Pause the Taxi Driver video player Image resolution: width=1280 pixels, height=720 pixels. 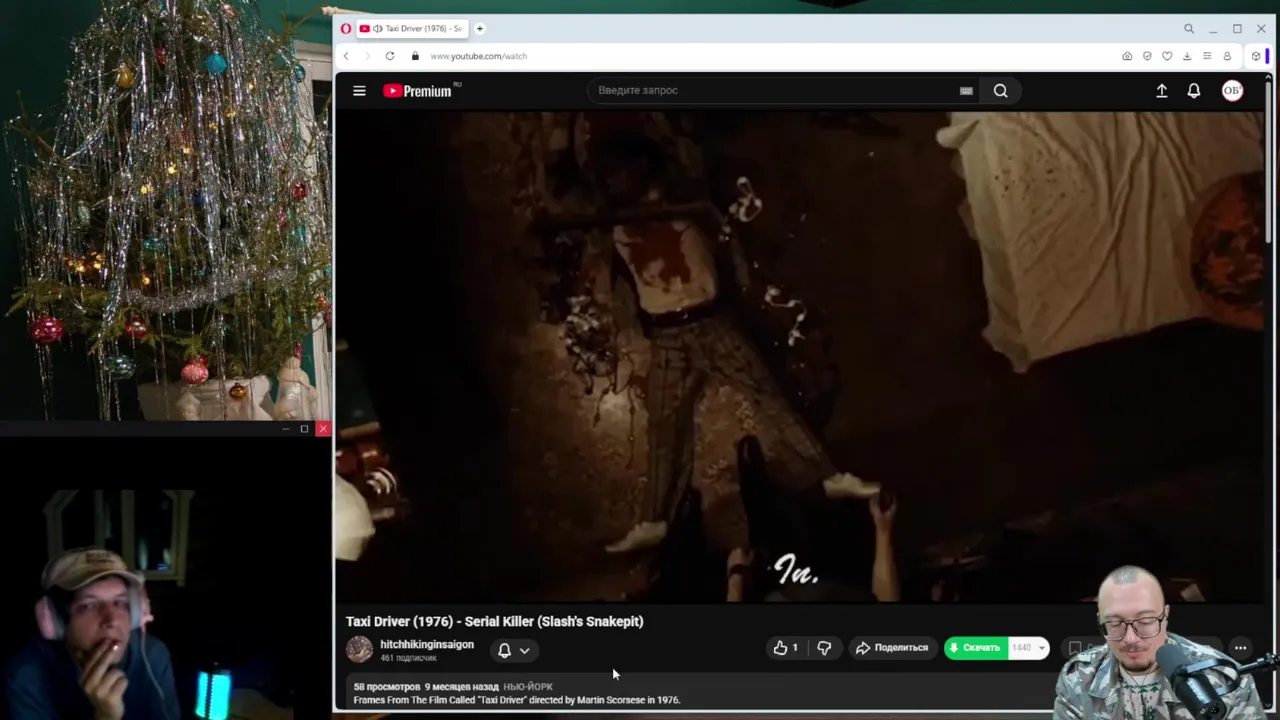tap(799, 356)
